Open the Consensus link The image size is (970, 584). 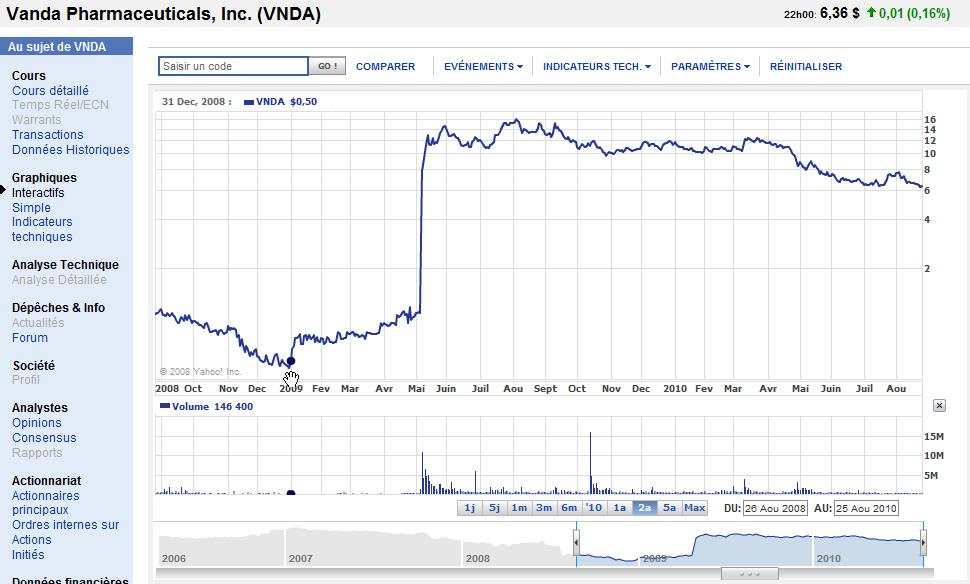pyautogui.click(x=44, y=437)
